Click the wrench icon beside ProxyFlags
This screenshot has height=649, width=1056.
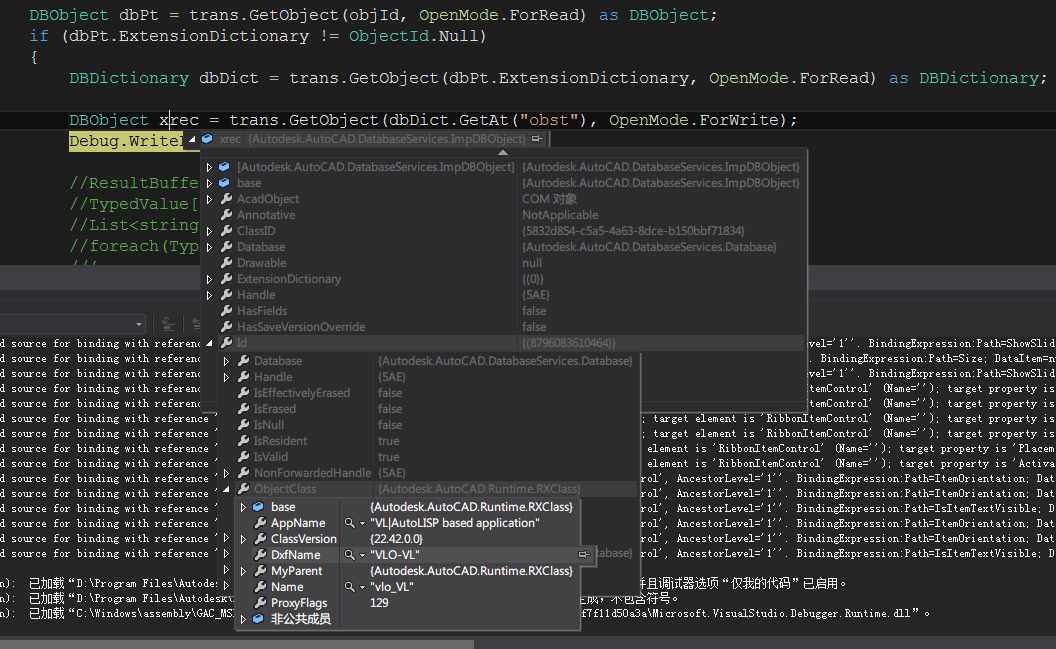(260, 600)
